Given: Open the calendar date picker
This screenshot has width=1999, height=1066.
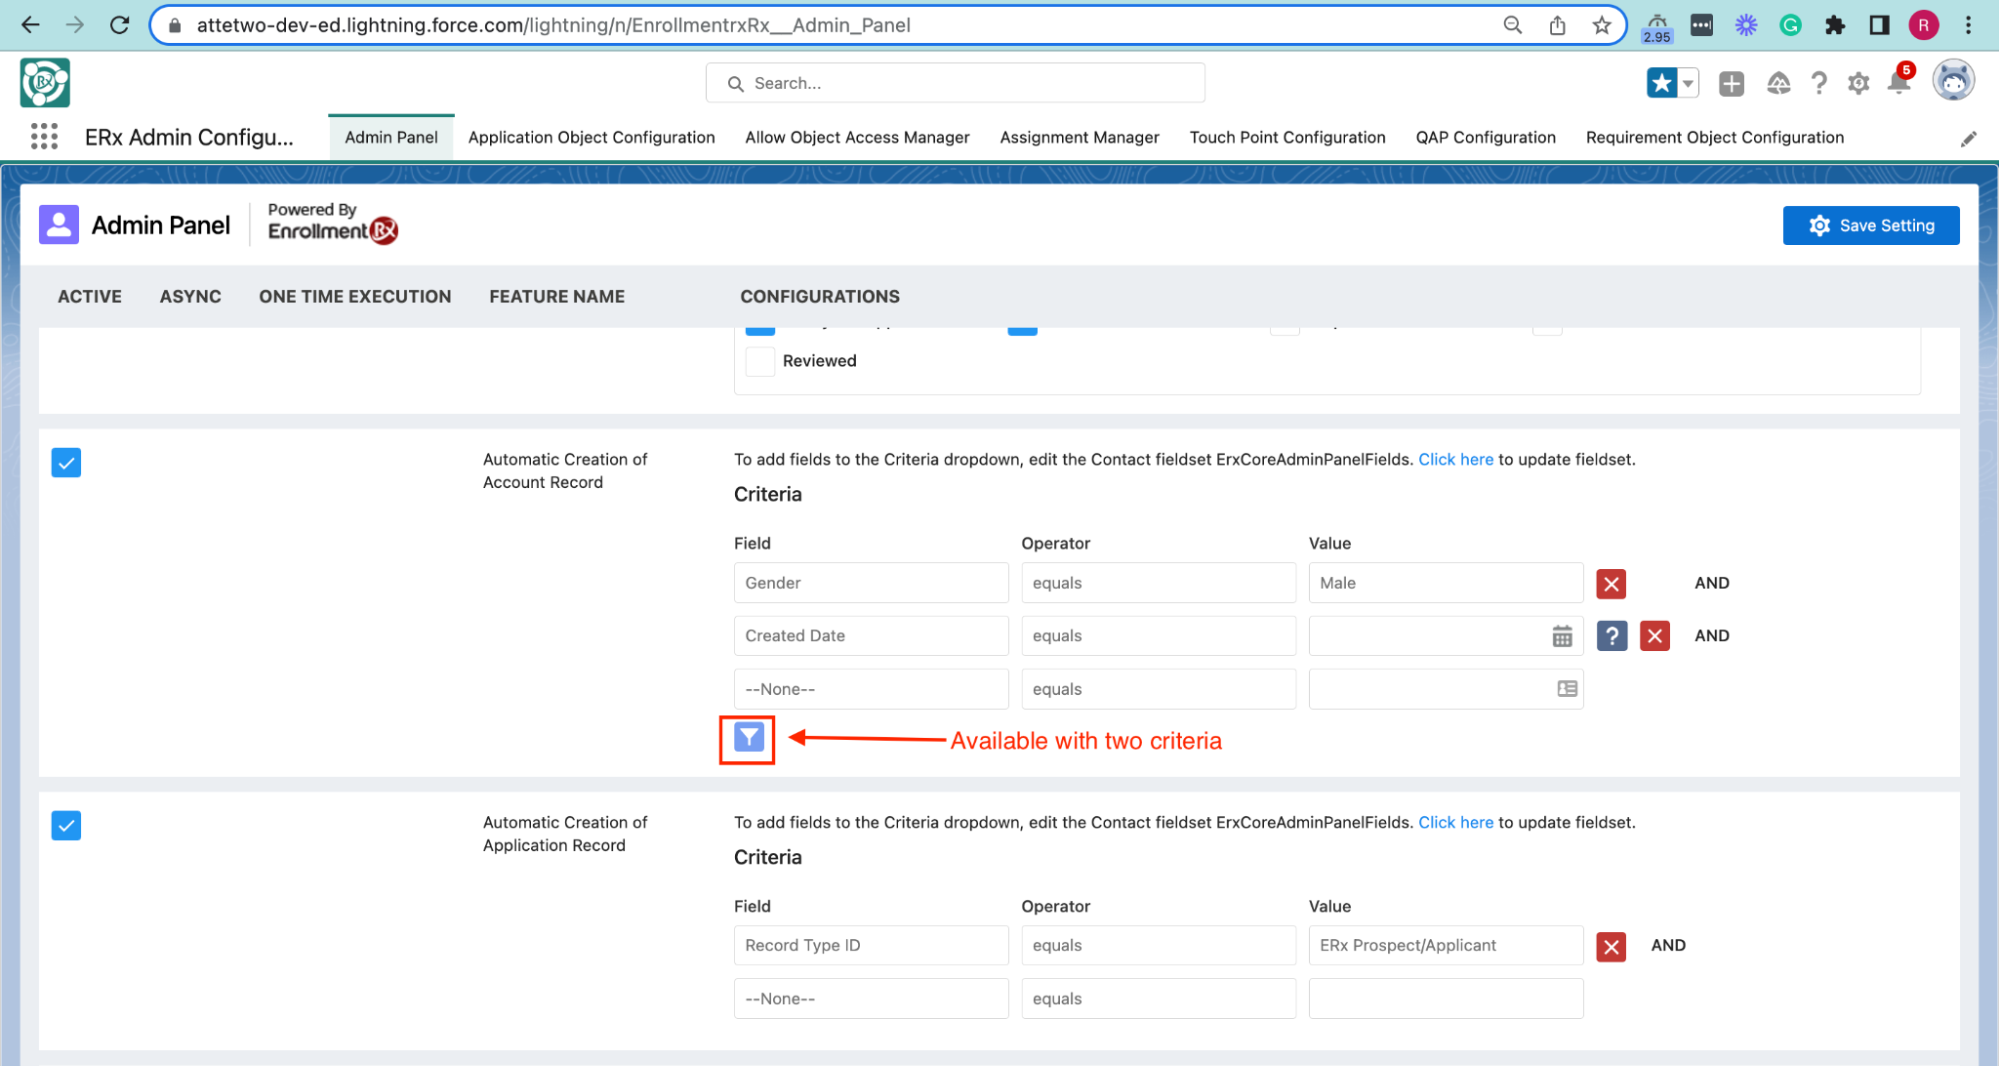Looking at the screenshot, I should pyautogui.click(x=1561, y=636).
